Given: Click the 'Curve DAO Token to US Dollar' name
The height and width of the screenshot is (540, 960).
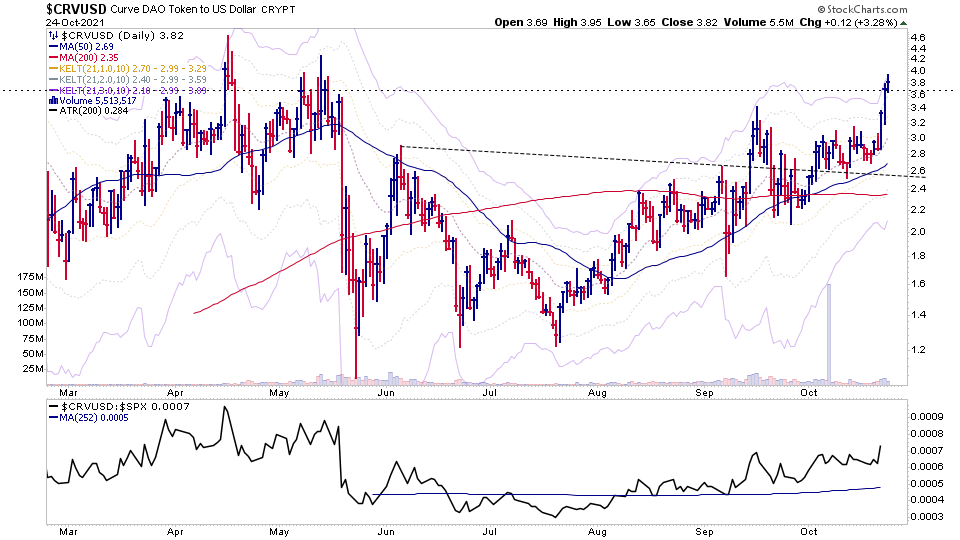Looking at the screenshot, I should pos(183,9).
